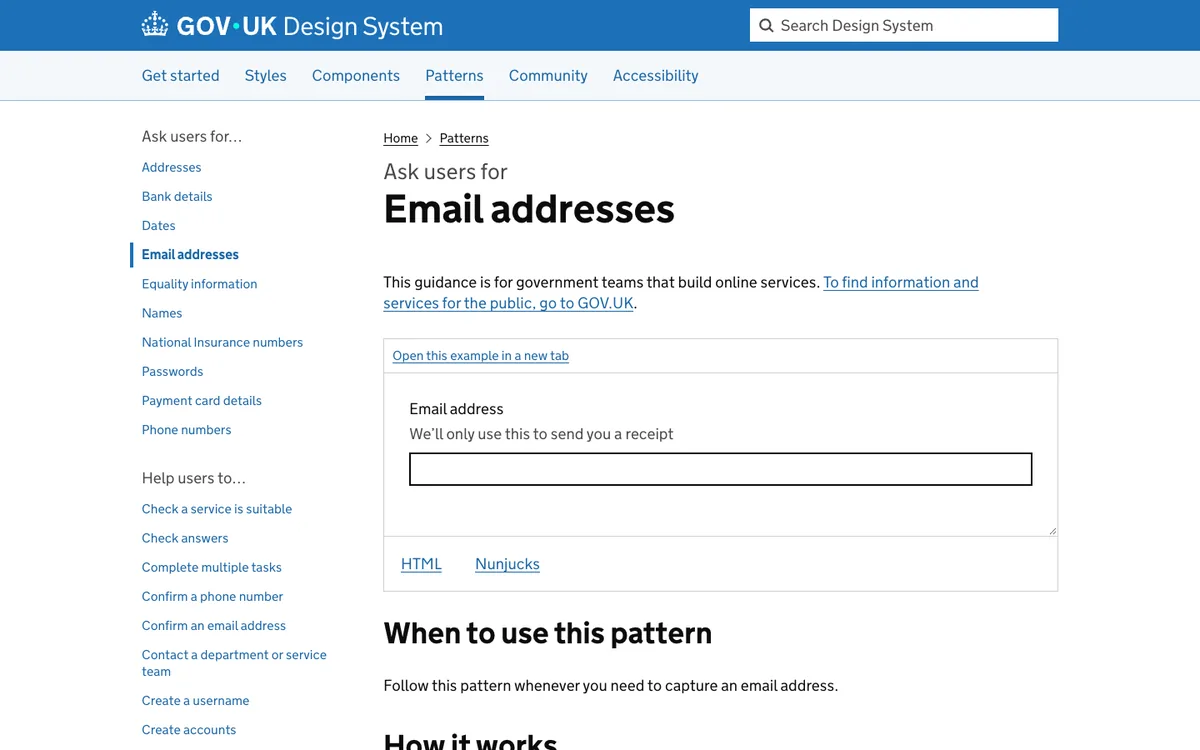The width and height of the screenshot is (1200, 750).
Task: Follow the Home breadcrumb link
Action: [x=401, y=138]
